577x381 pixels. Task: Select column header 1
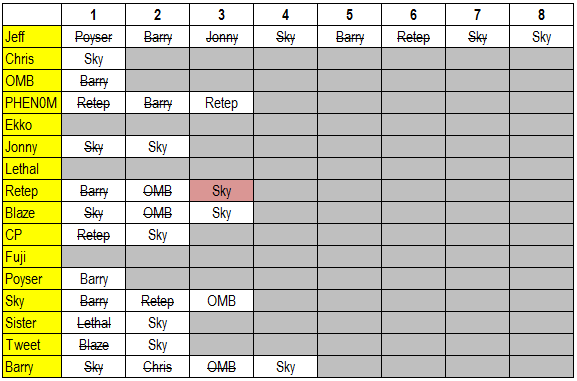click(93, 15)
